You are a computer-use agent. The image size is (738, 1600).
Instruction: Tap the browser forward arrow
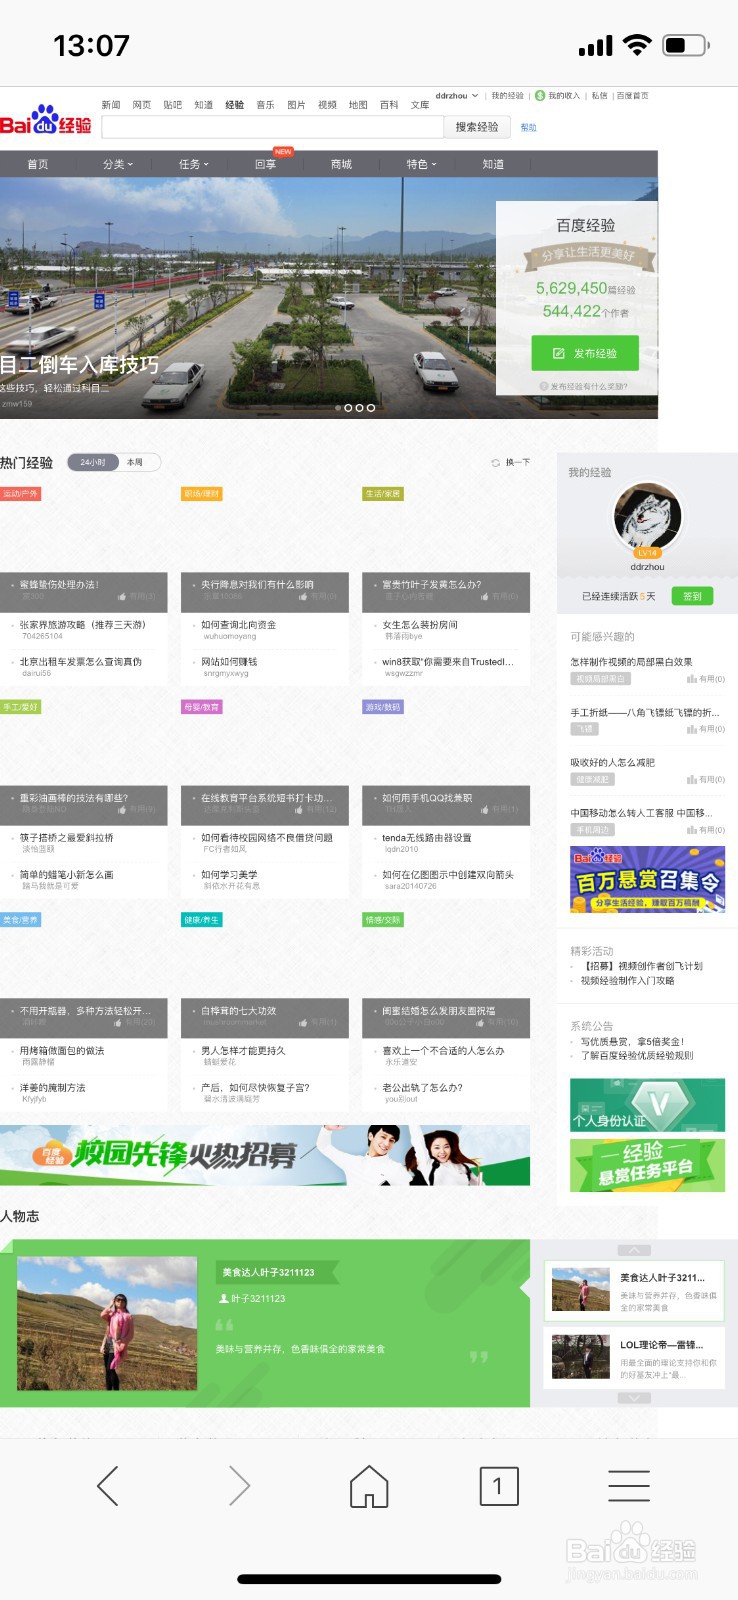click(x=239, y=1486)
